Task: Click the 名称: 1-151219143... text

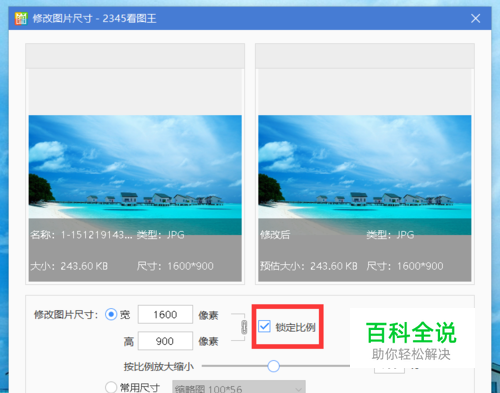Action: pyautogui.click(x=81, y=235)
